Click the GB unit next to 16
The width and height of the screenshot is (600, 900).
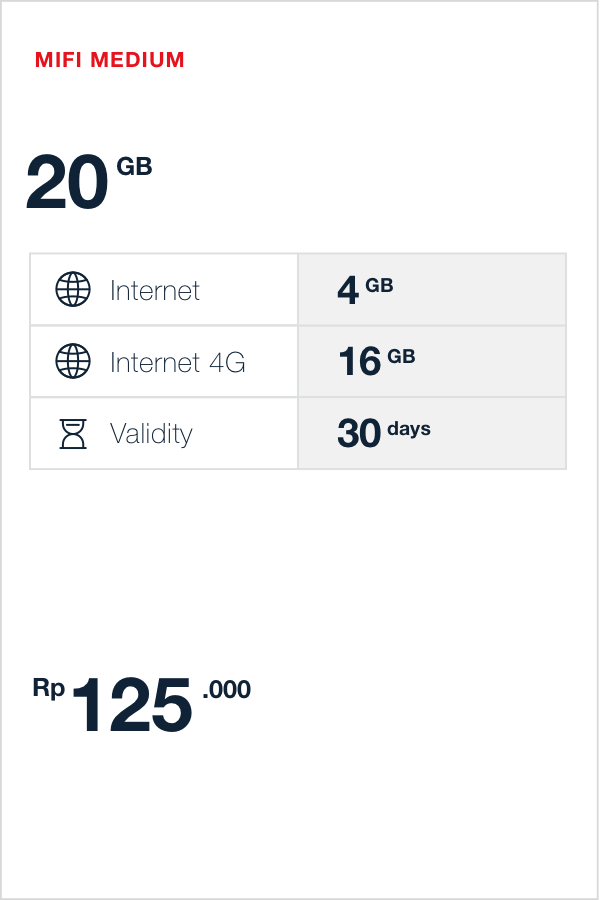tap(401, 356)
